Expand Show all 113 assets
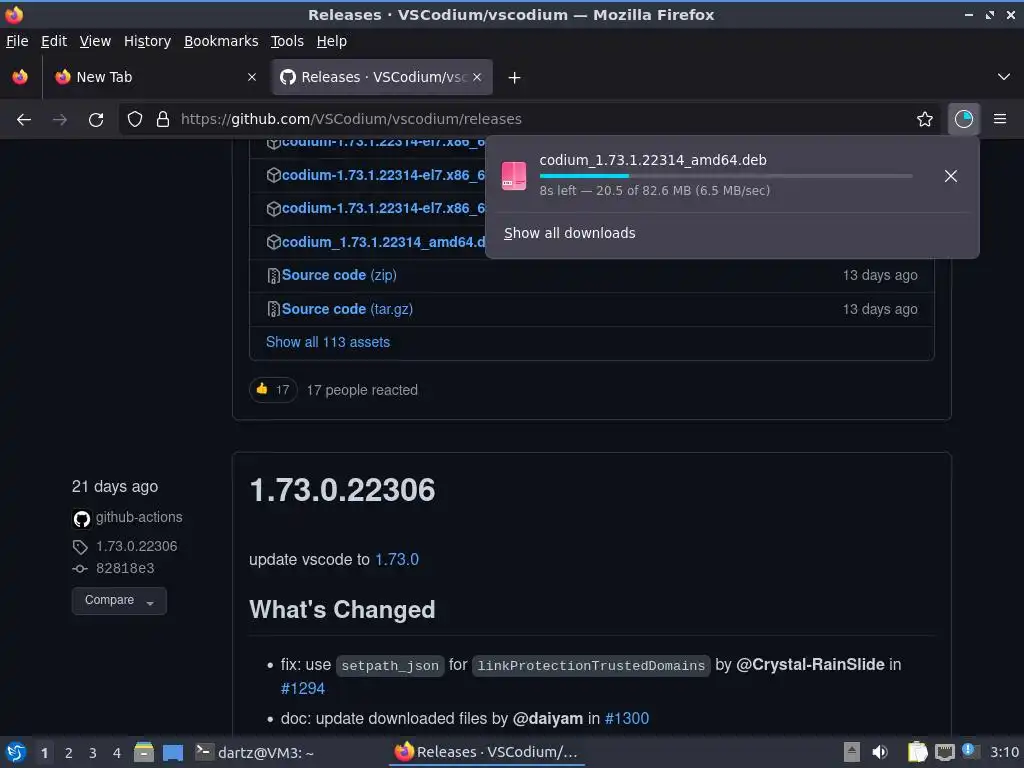The width and height of the screenshot is (1024, 768). 328,342
